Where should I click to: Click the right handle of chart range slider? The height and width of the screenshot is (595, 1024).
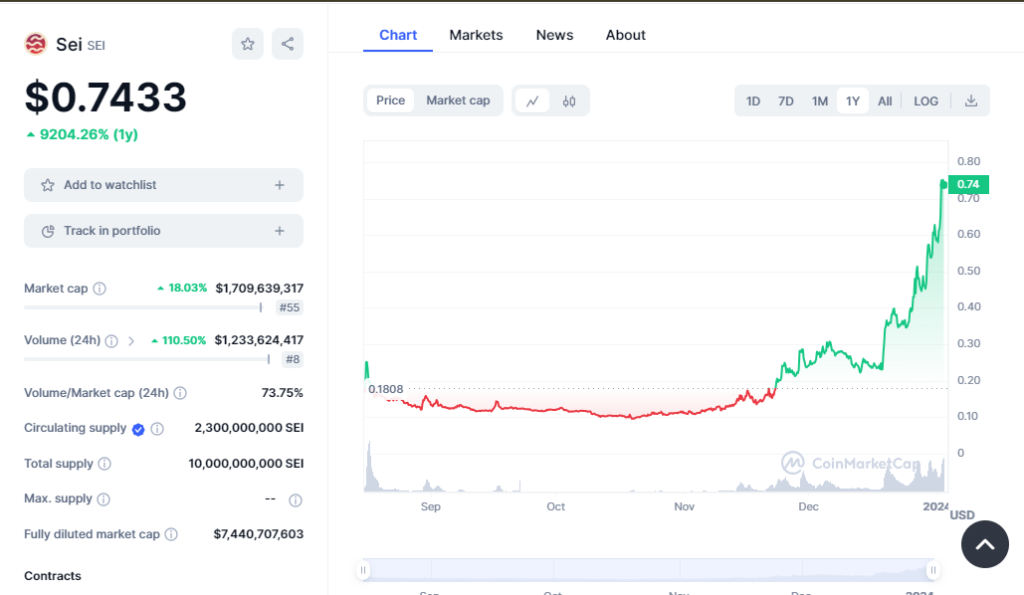(933, 570)
